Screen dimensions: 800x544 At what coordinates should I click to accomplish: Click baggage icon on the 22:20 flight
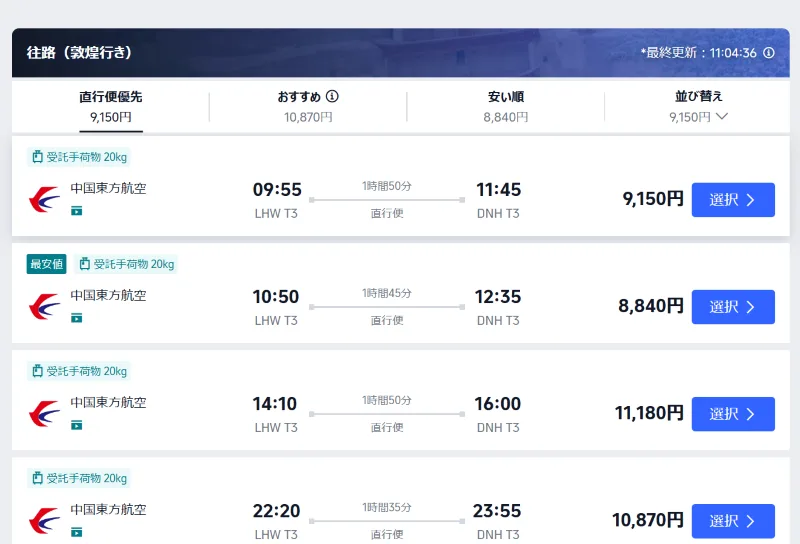click(38, 478)
